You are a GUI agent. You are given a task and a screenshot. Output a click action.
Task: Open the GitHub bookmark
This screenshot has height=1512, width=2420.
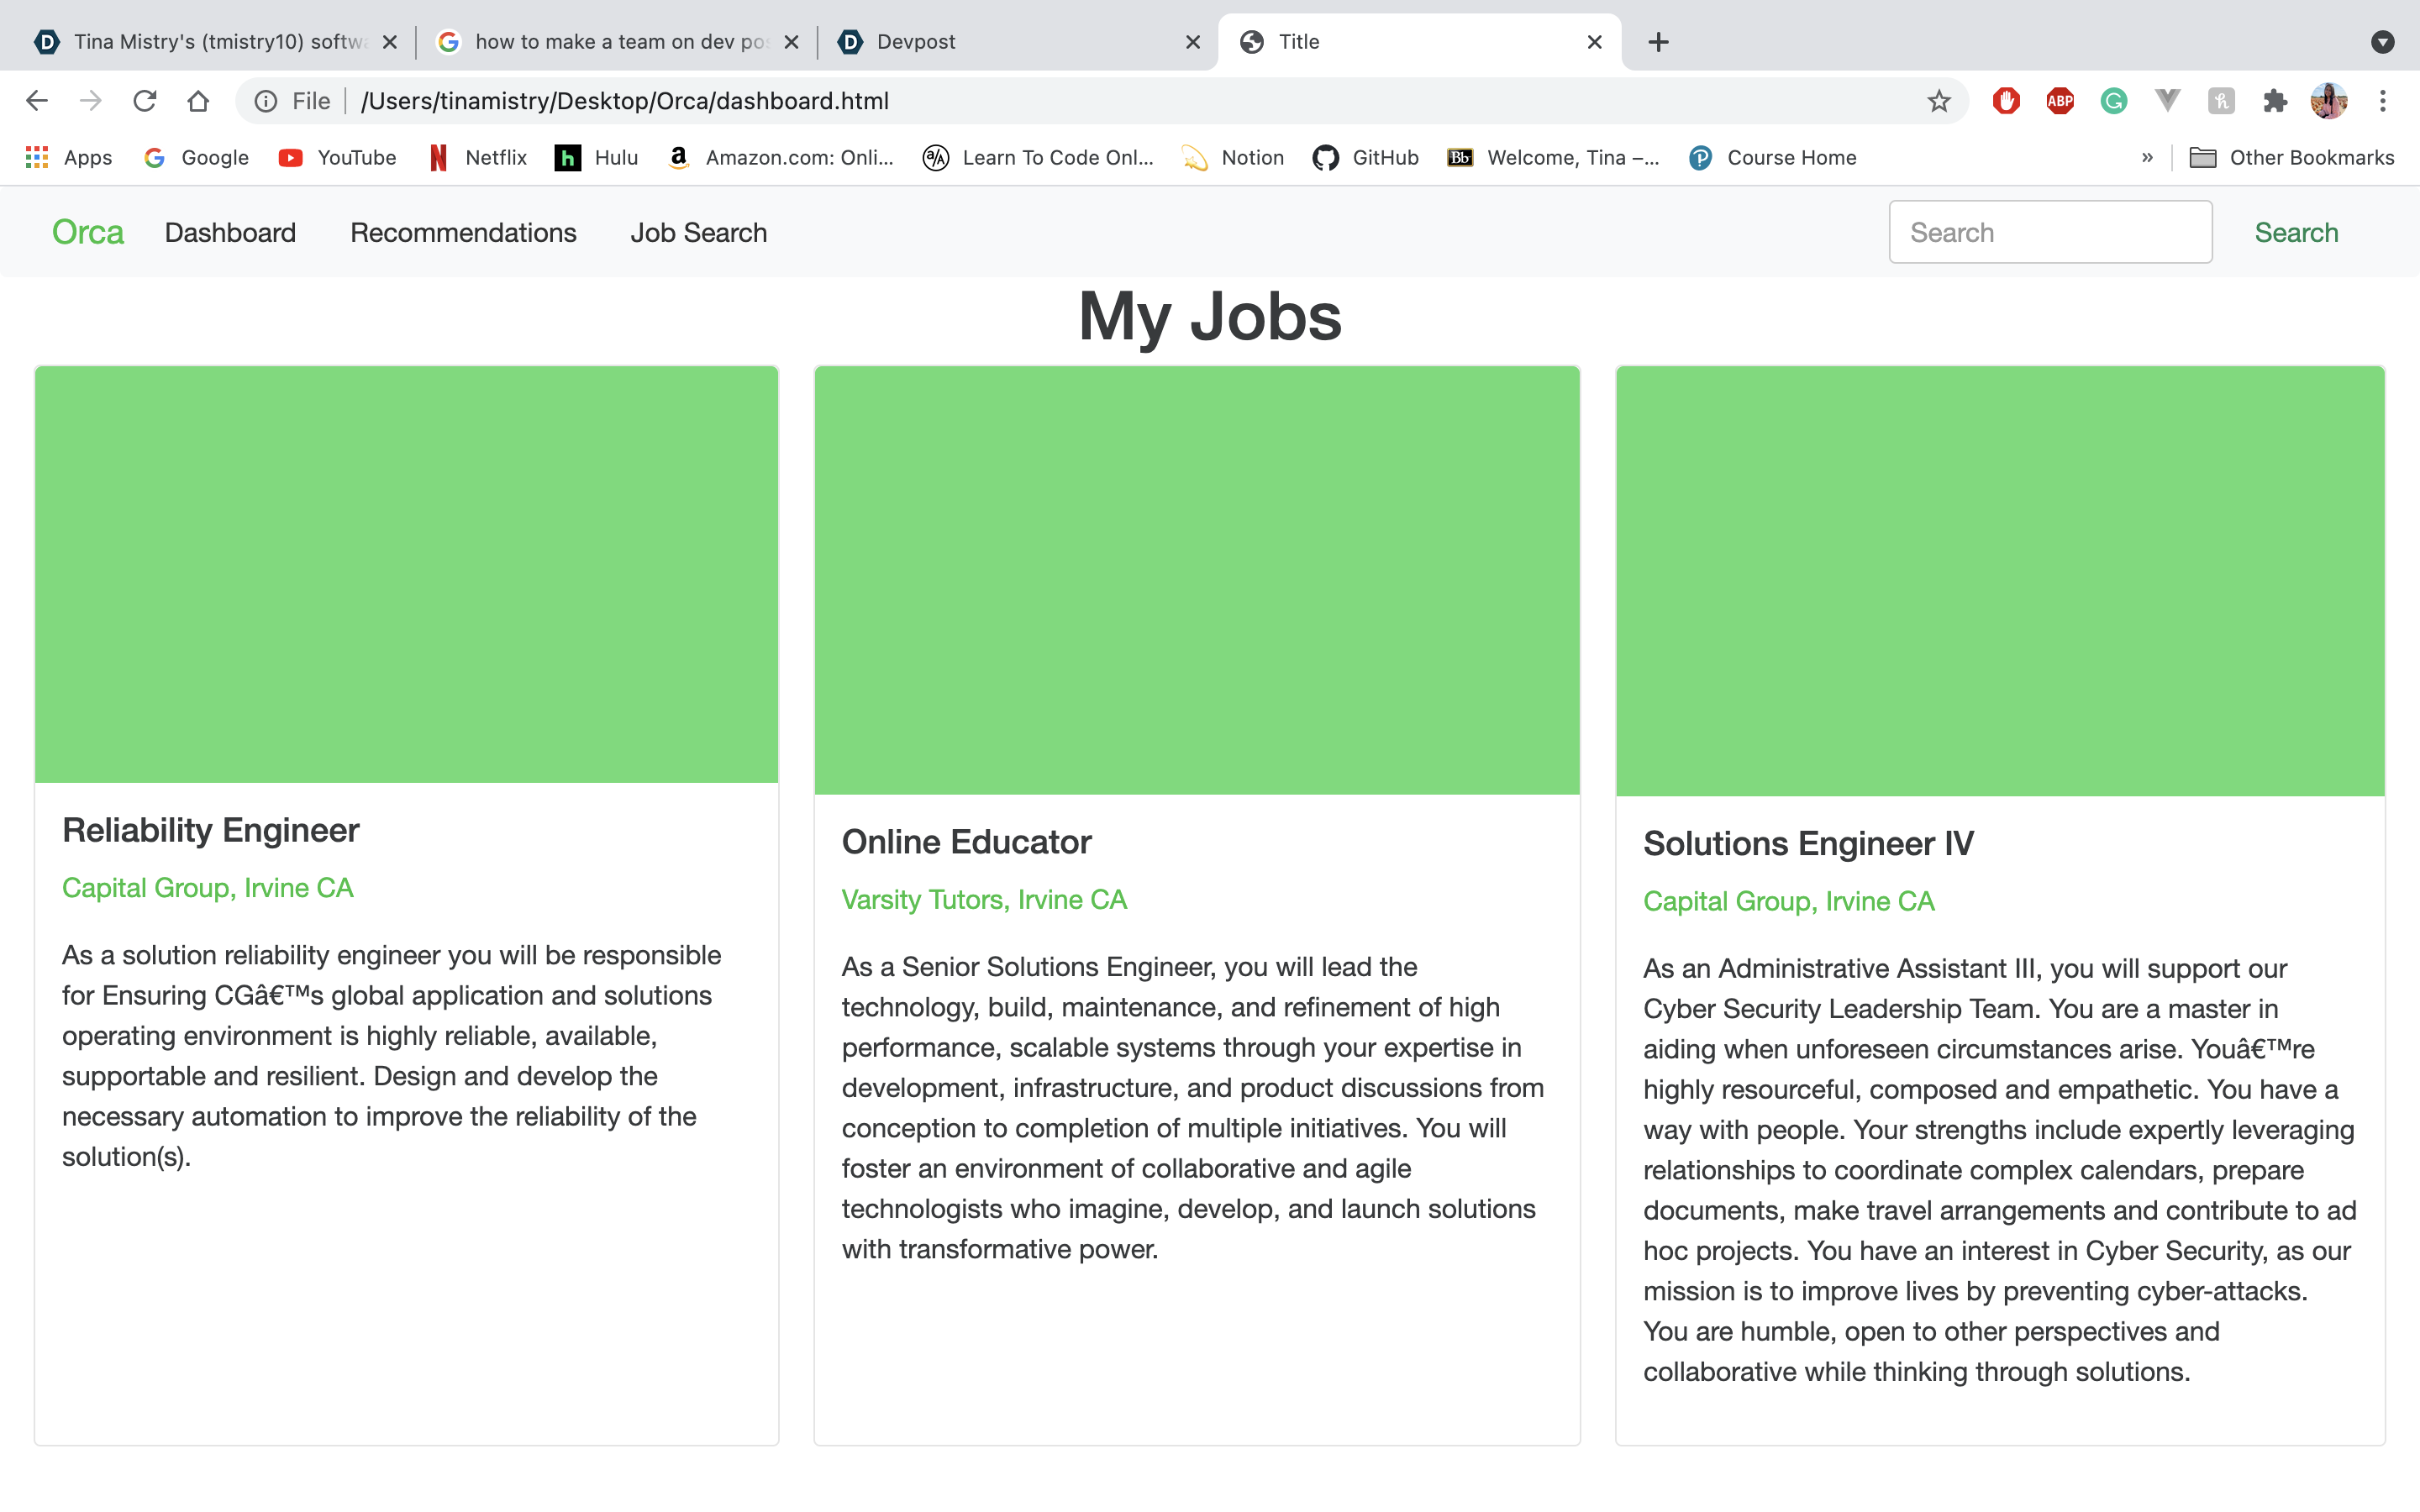1366,157
